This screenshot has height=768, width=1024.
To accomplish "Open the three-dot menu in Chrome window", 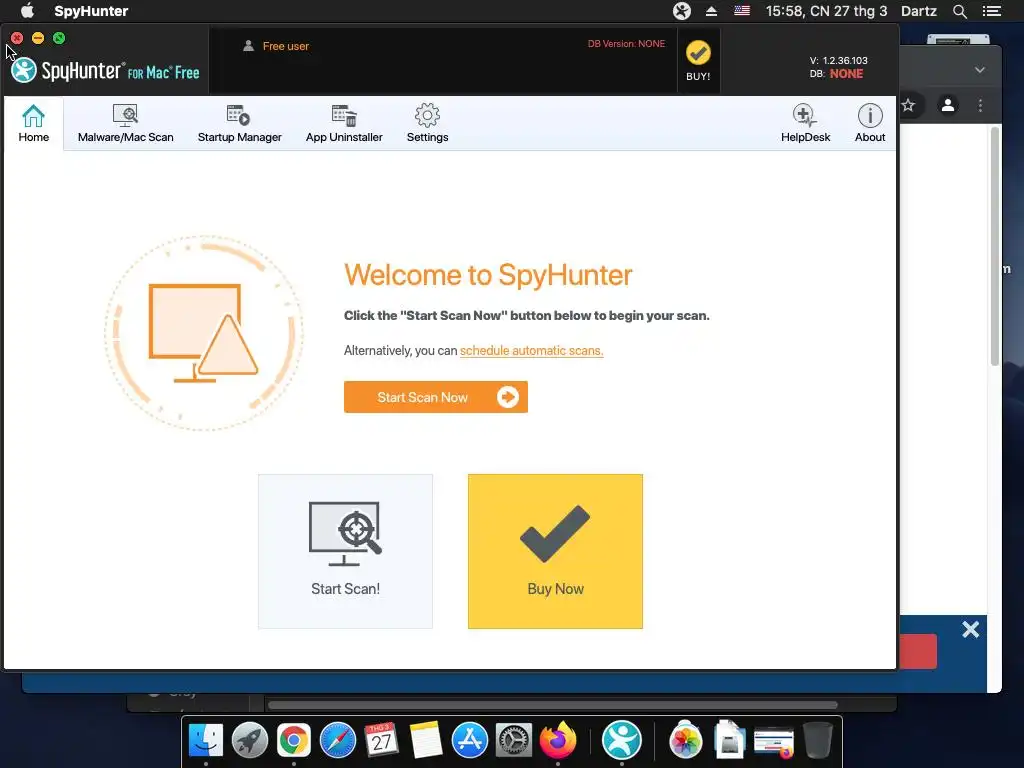I will click(x=980, y=105).
